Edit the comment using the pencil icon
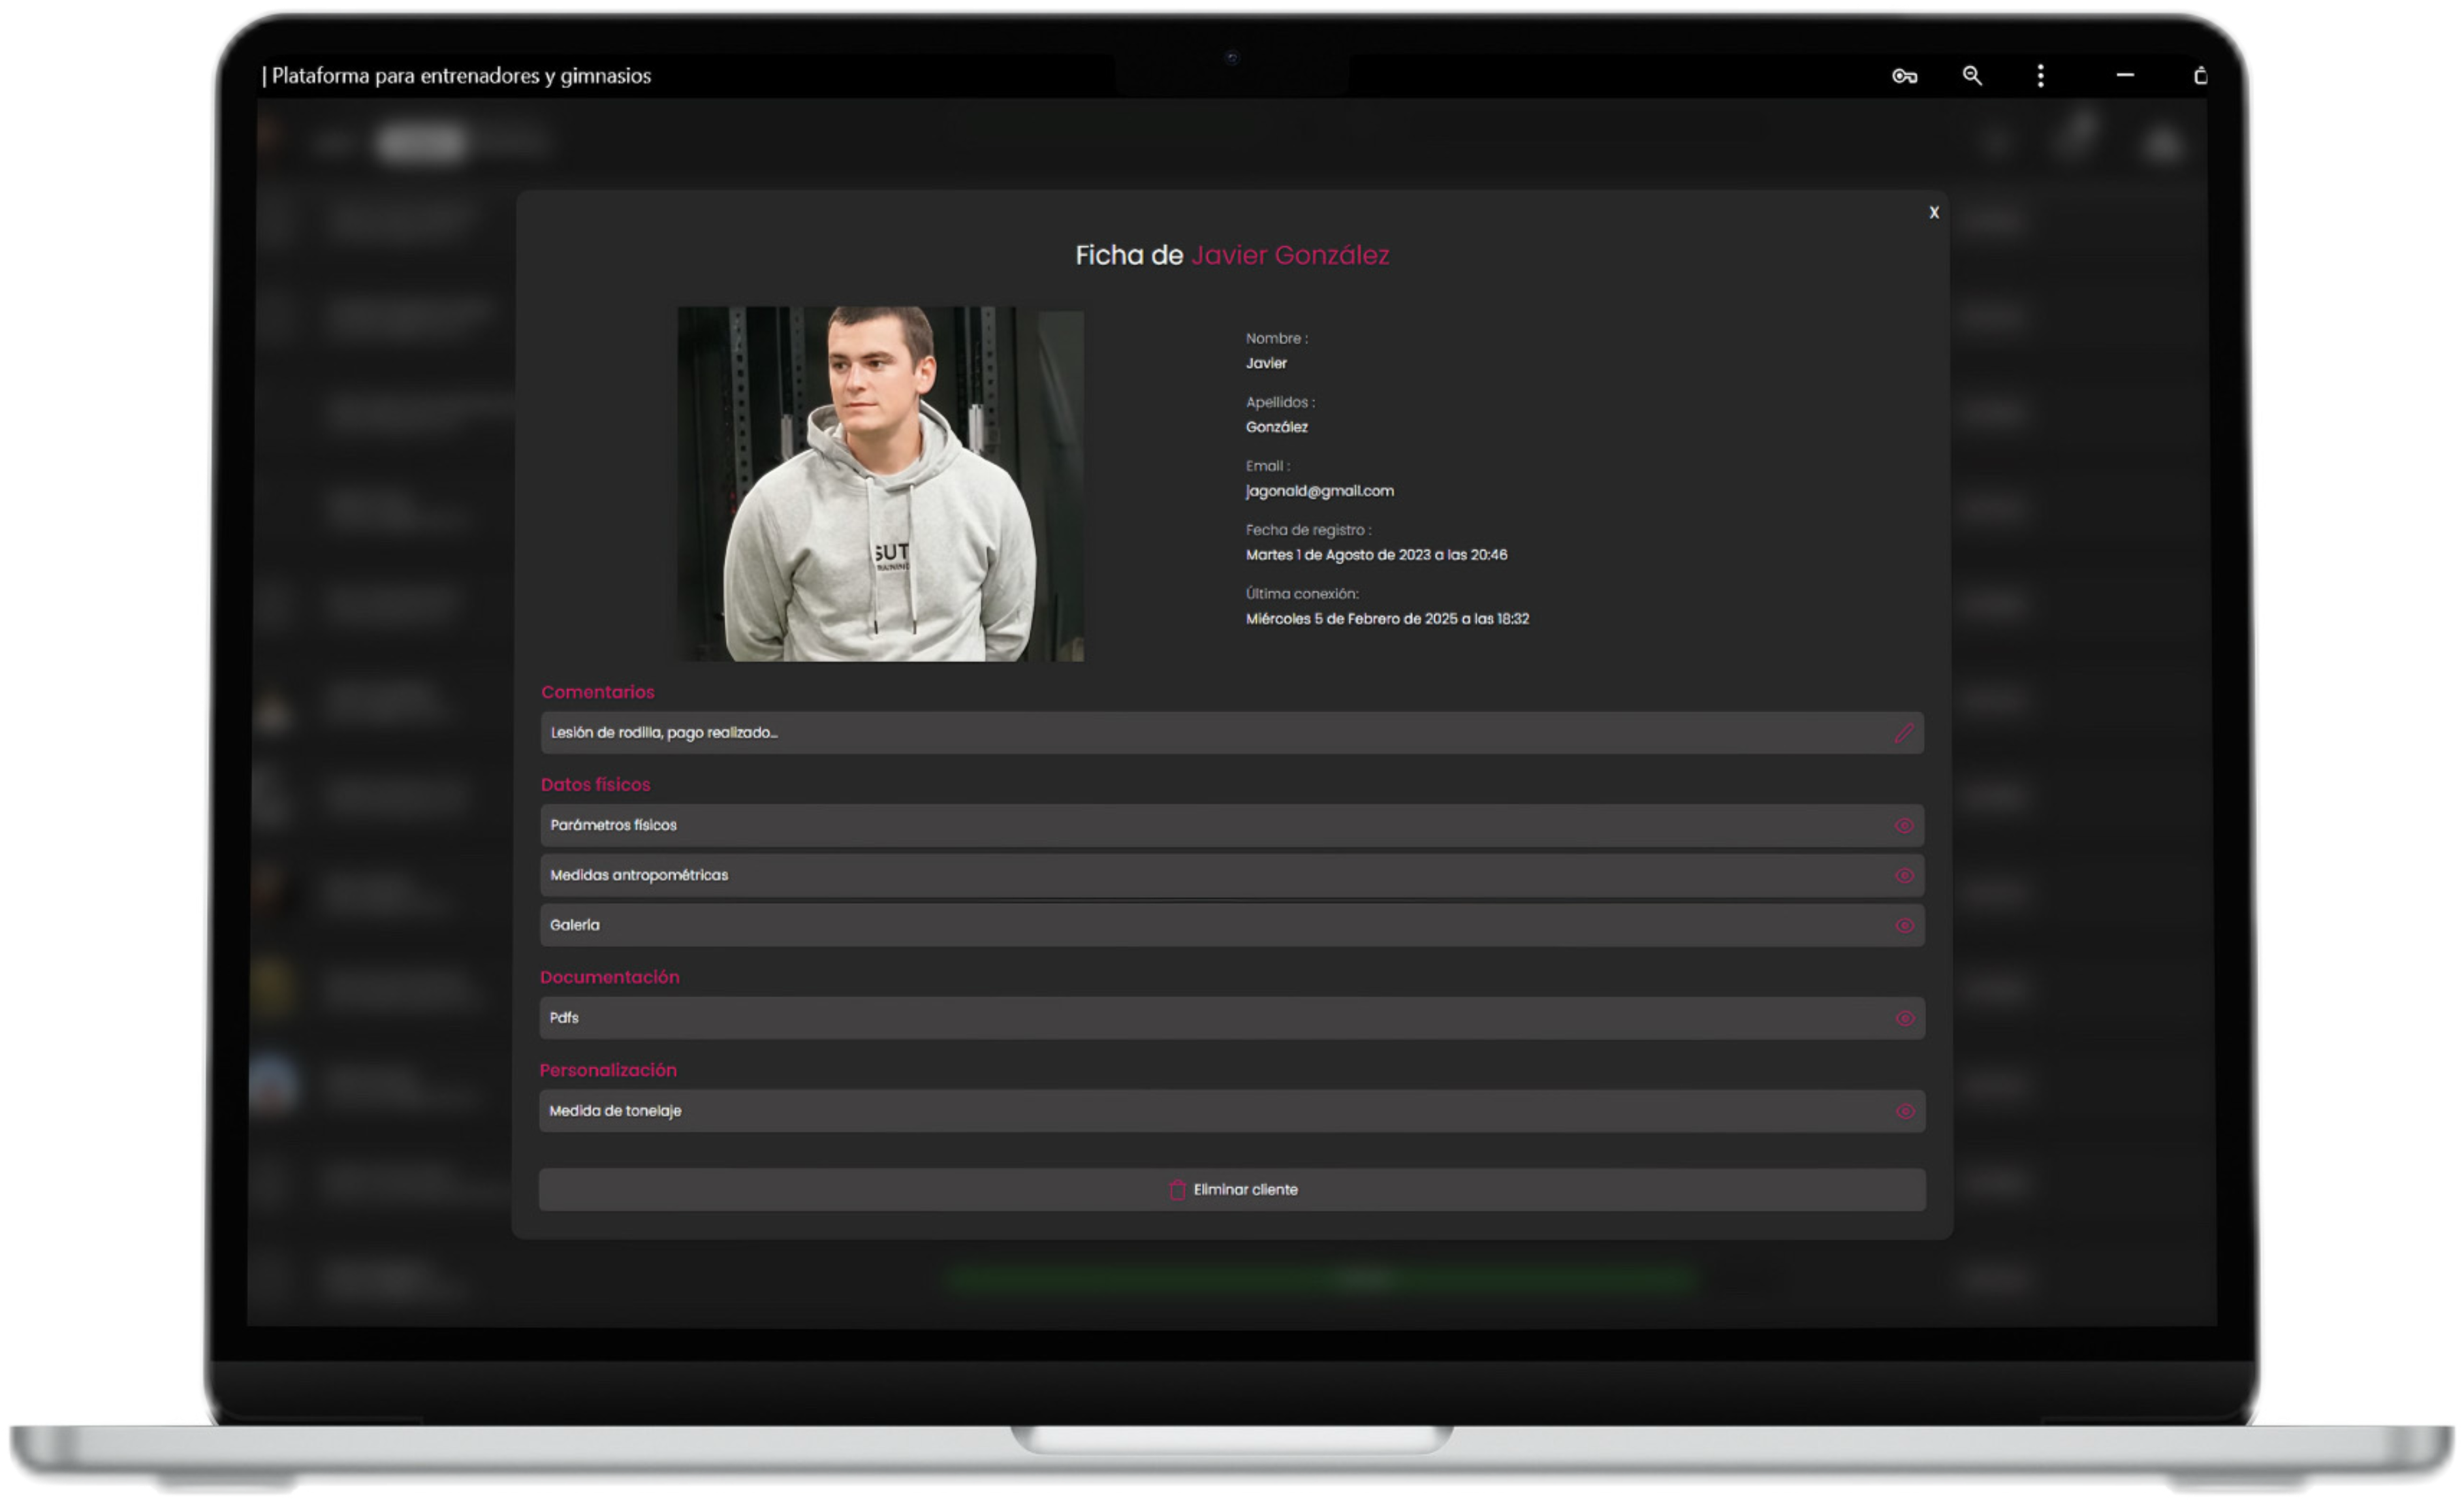The image size is (2464, 1502). coord(1904,733)
